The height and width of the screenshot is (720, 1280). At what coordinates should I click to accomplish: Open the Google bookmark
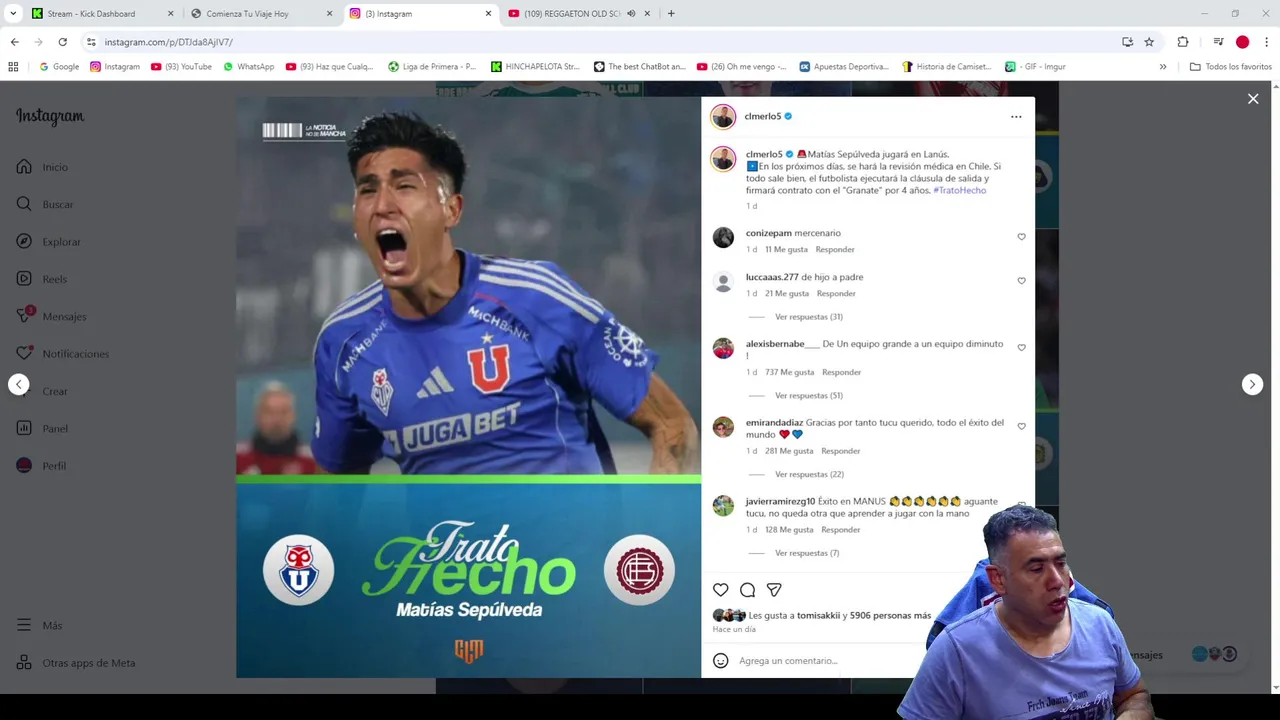tap(59, 67)
